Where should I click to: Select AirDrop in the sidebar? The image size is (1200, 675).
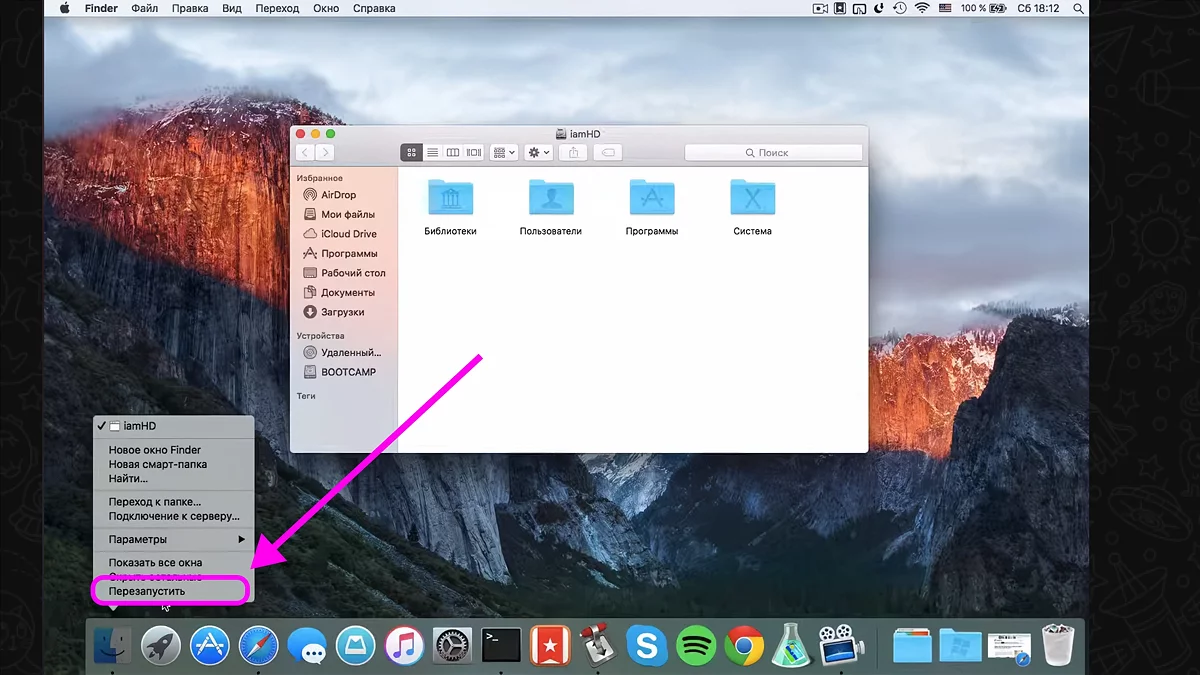click(x=338, y=195)
